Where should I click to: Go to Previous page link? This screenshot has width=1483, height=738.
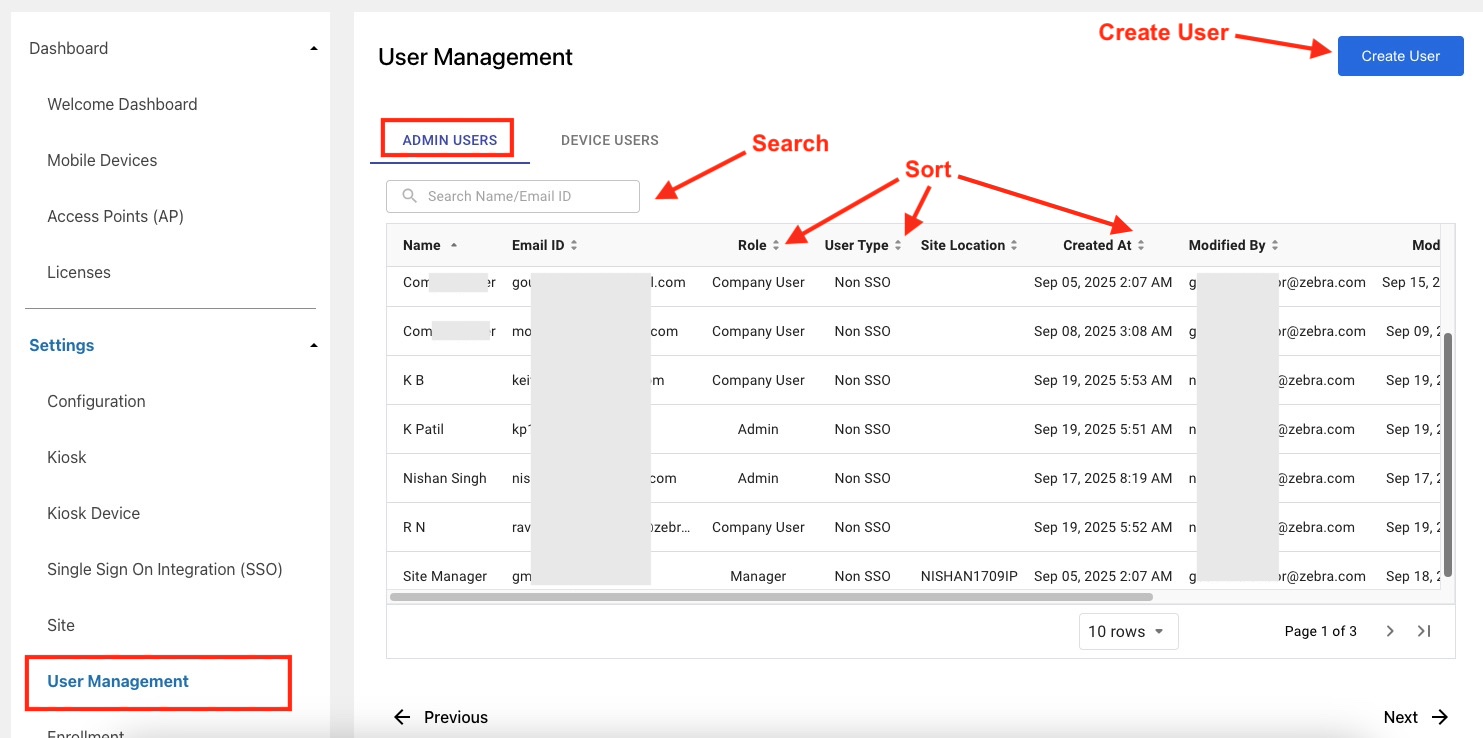tap(441, 717)
